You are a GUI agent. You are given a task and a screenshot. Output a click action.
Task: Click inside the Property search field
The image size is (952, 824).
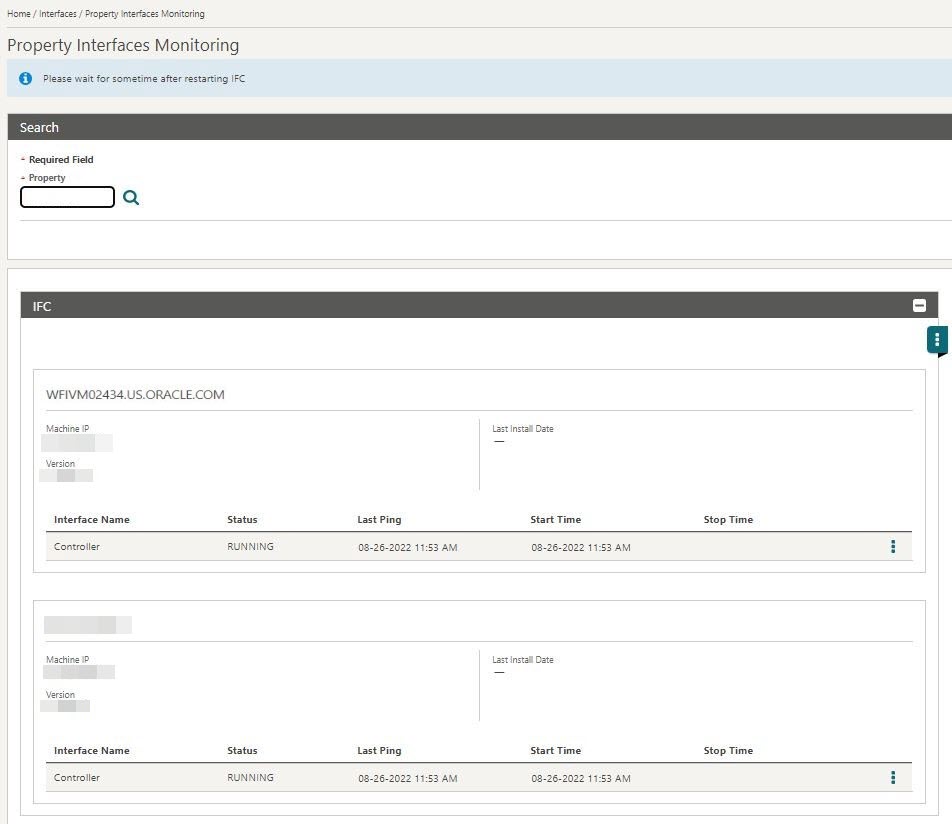pyautogui.click(x=66, y=197)
